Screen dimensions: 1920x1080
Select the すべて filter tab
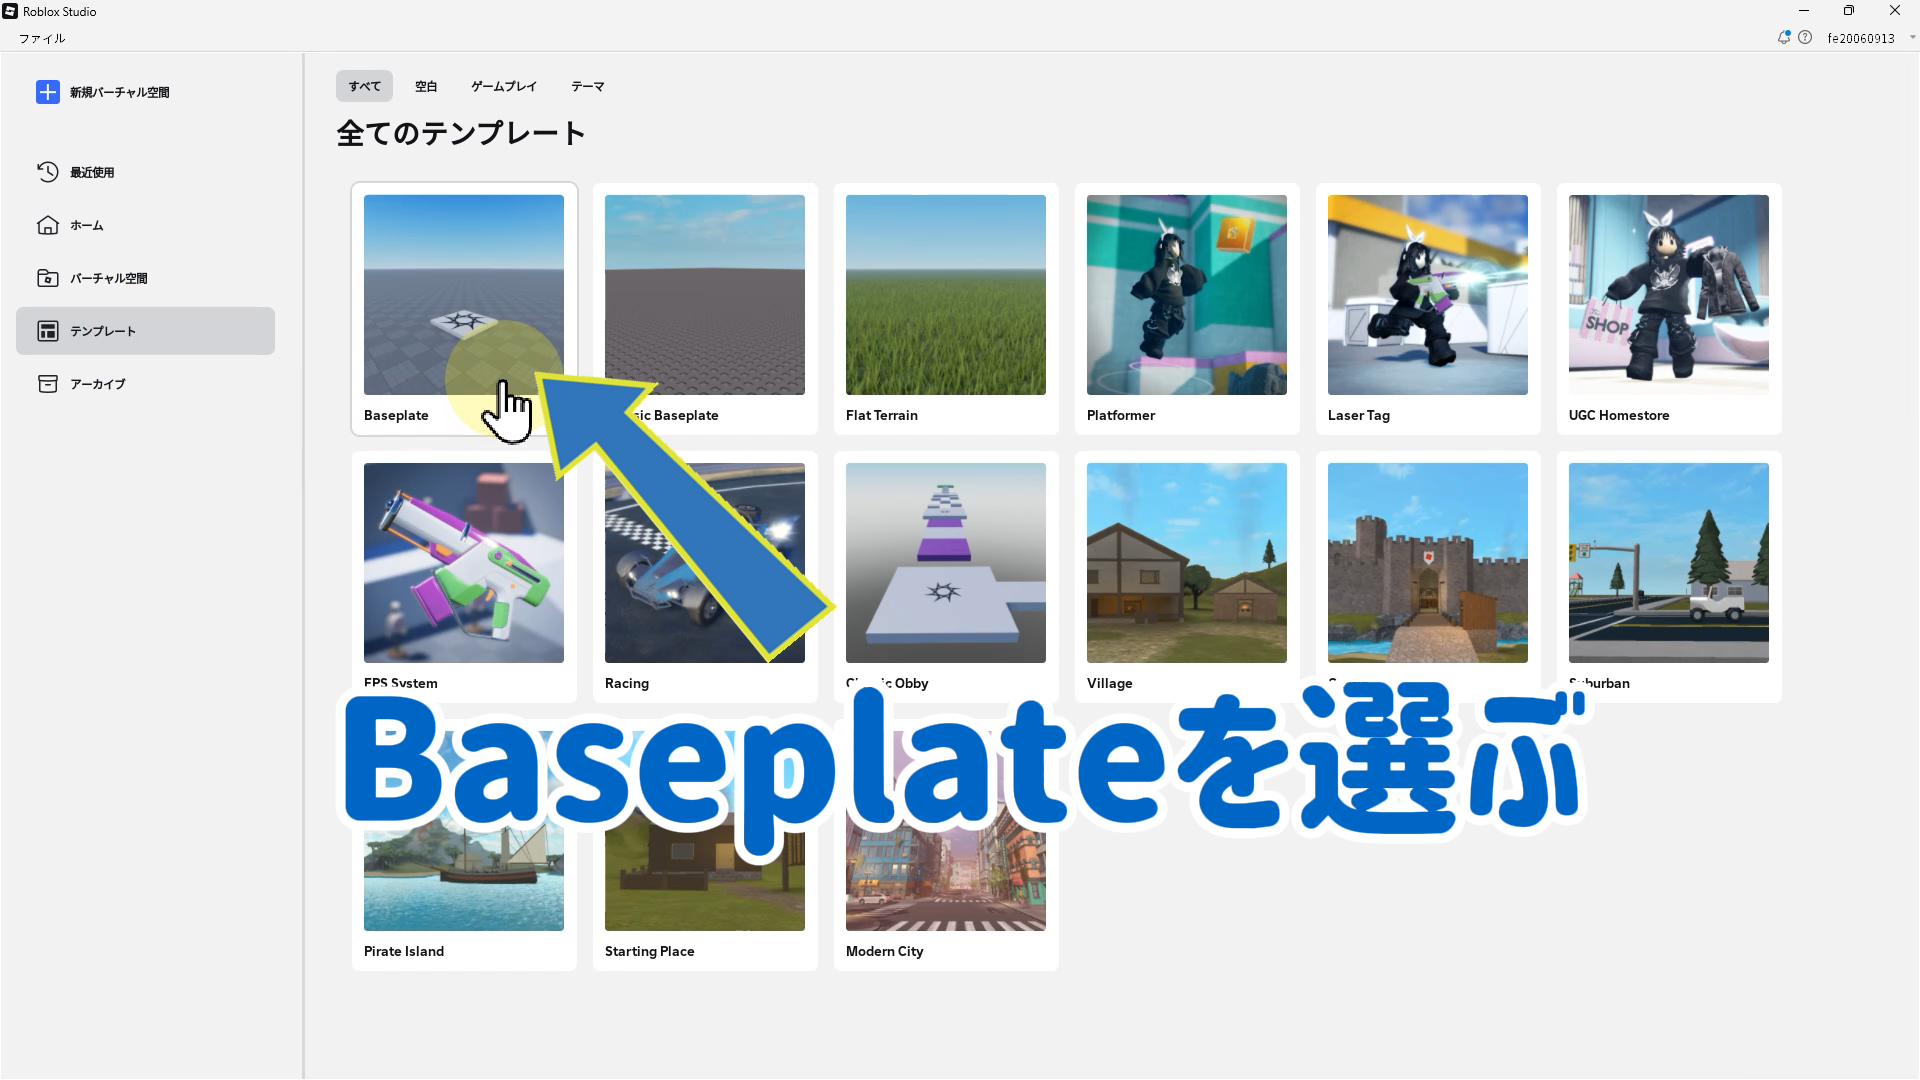[364, 86]
